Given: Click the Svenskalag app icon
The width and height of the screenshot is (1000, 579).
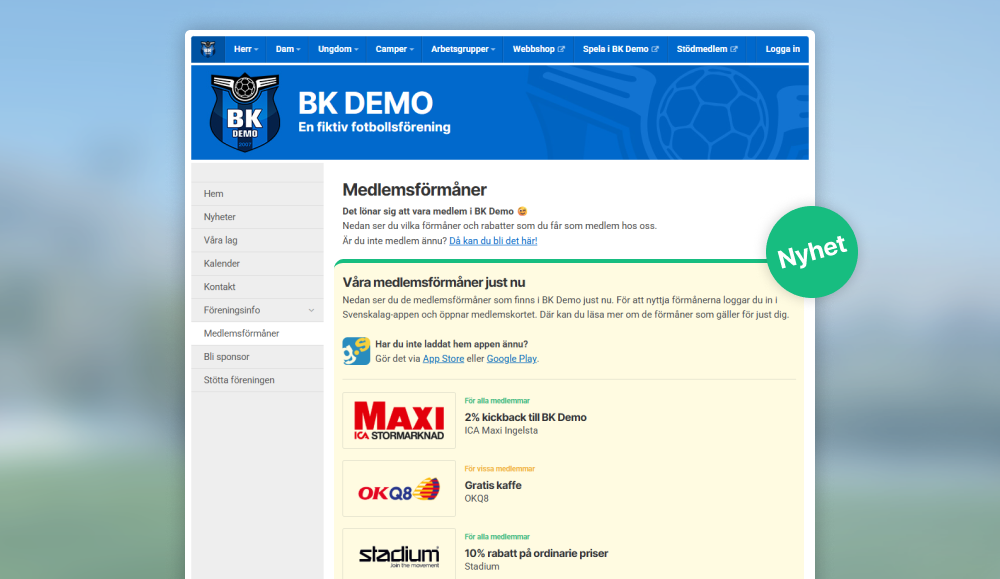Looking at the screenshot, I should pos(356,351).
